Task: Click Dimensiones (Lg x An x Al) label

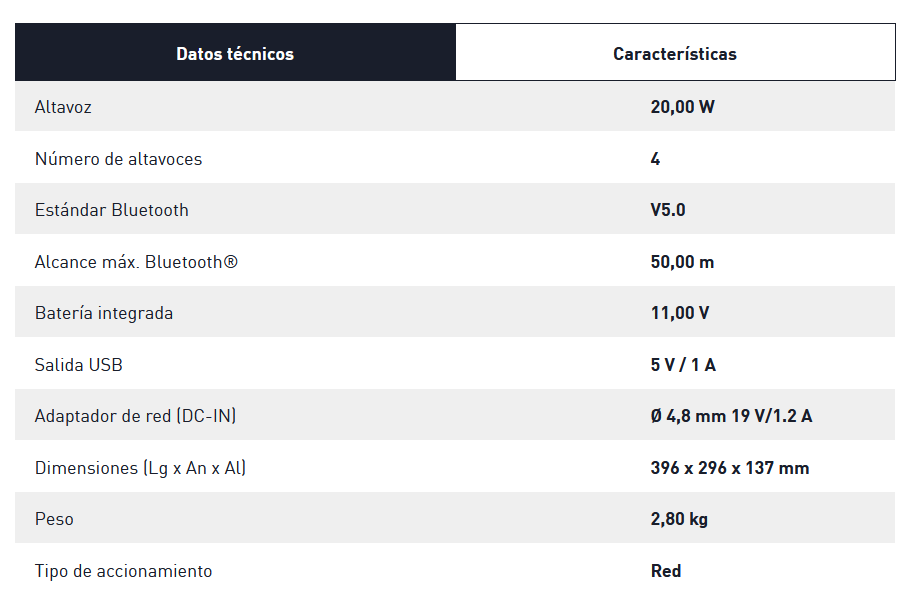Action: [x=140, y=468]
